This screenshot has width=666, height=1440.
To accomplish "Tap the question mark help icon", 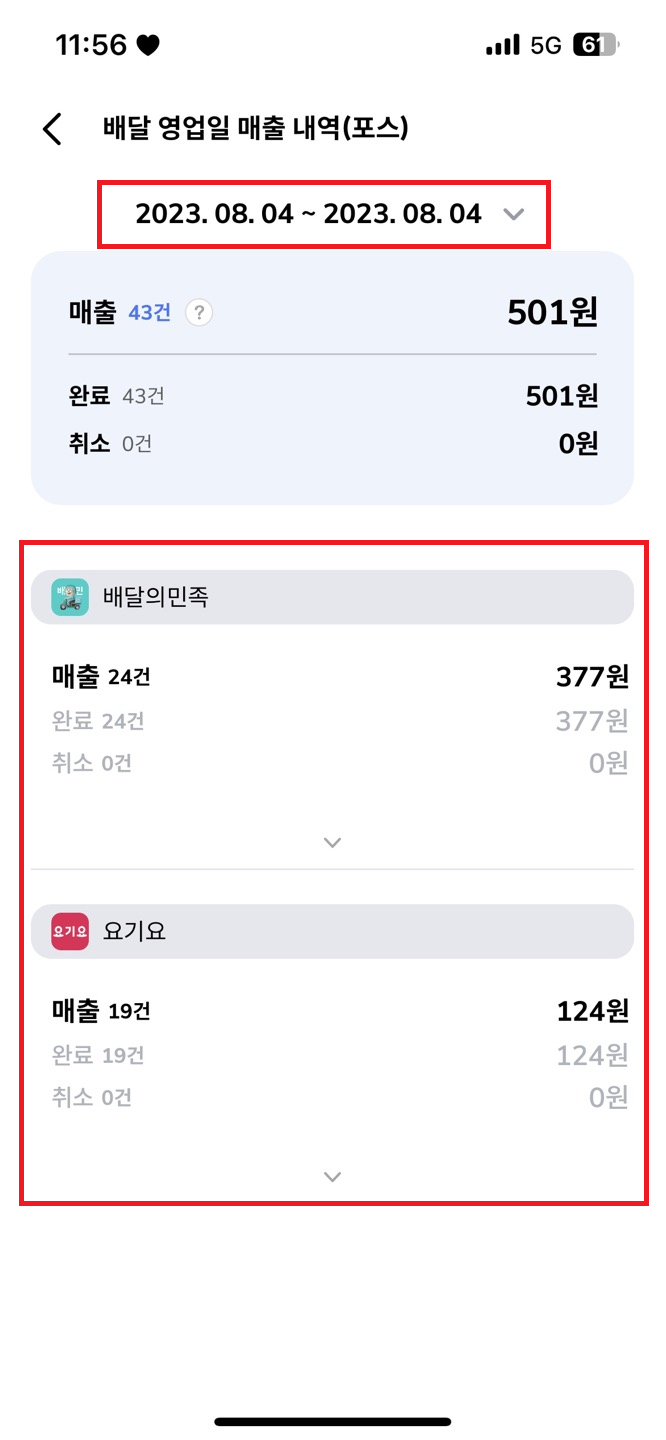I will (199, 313).
